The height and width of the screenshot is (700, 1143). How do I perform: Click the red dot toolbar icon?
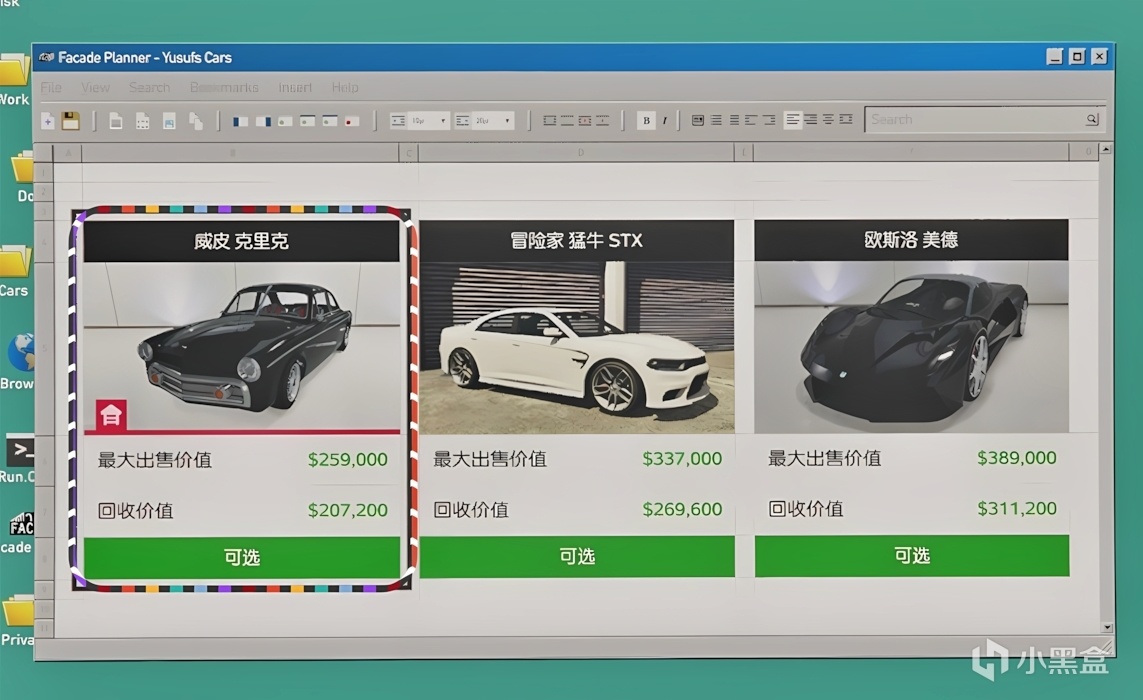351,121
